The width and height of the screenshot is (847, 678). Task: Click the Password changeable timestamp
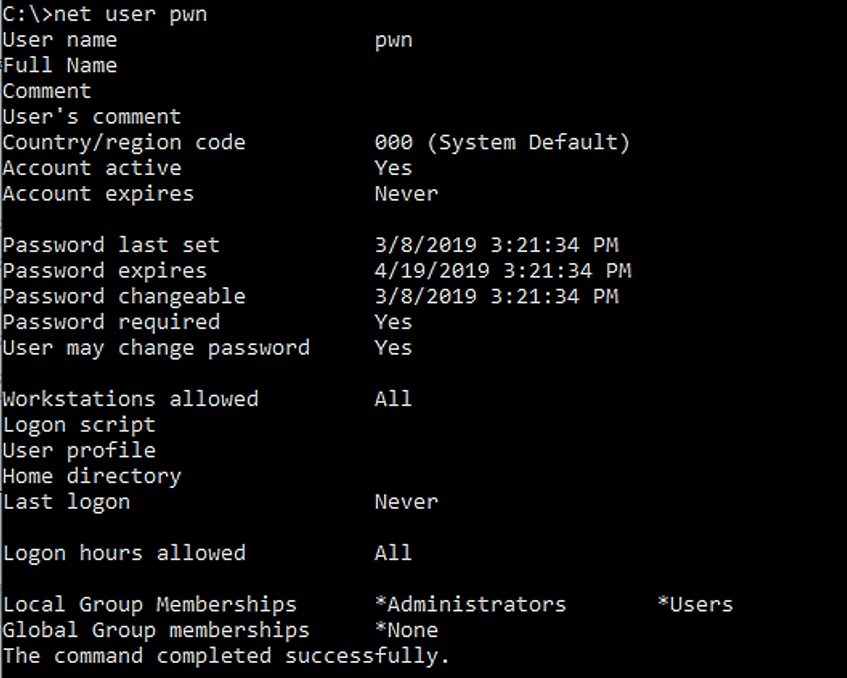point(496,297)
